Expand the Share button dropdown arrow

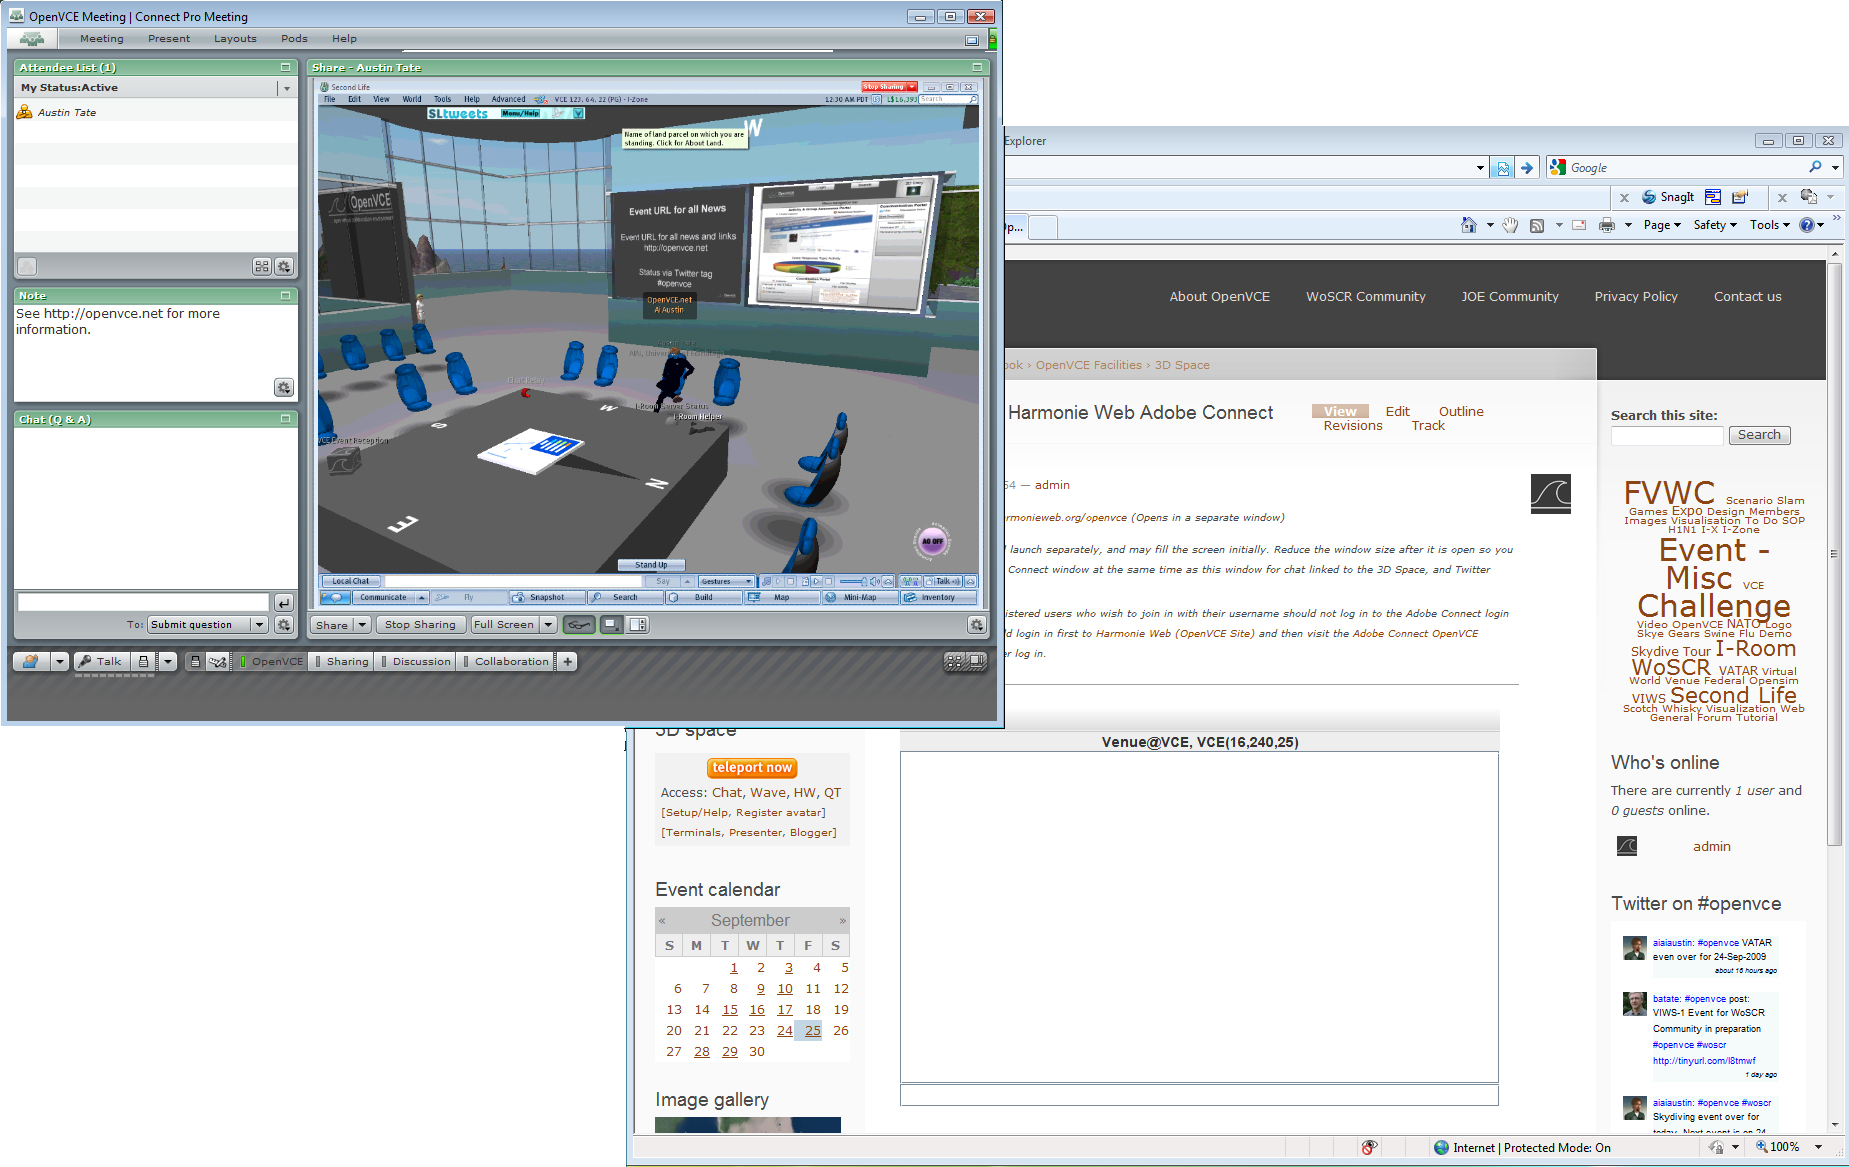[362, 625]
